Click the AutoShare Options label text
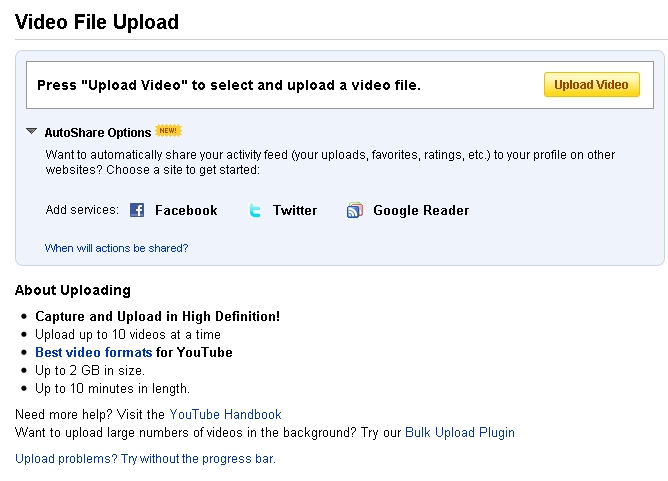 click(98, 132)
